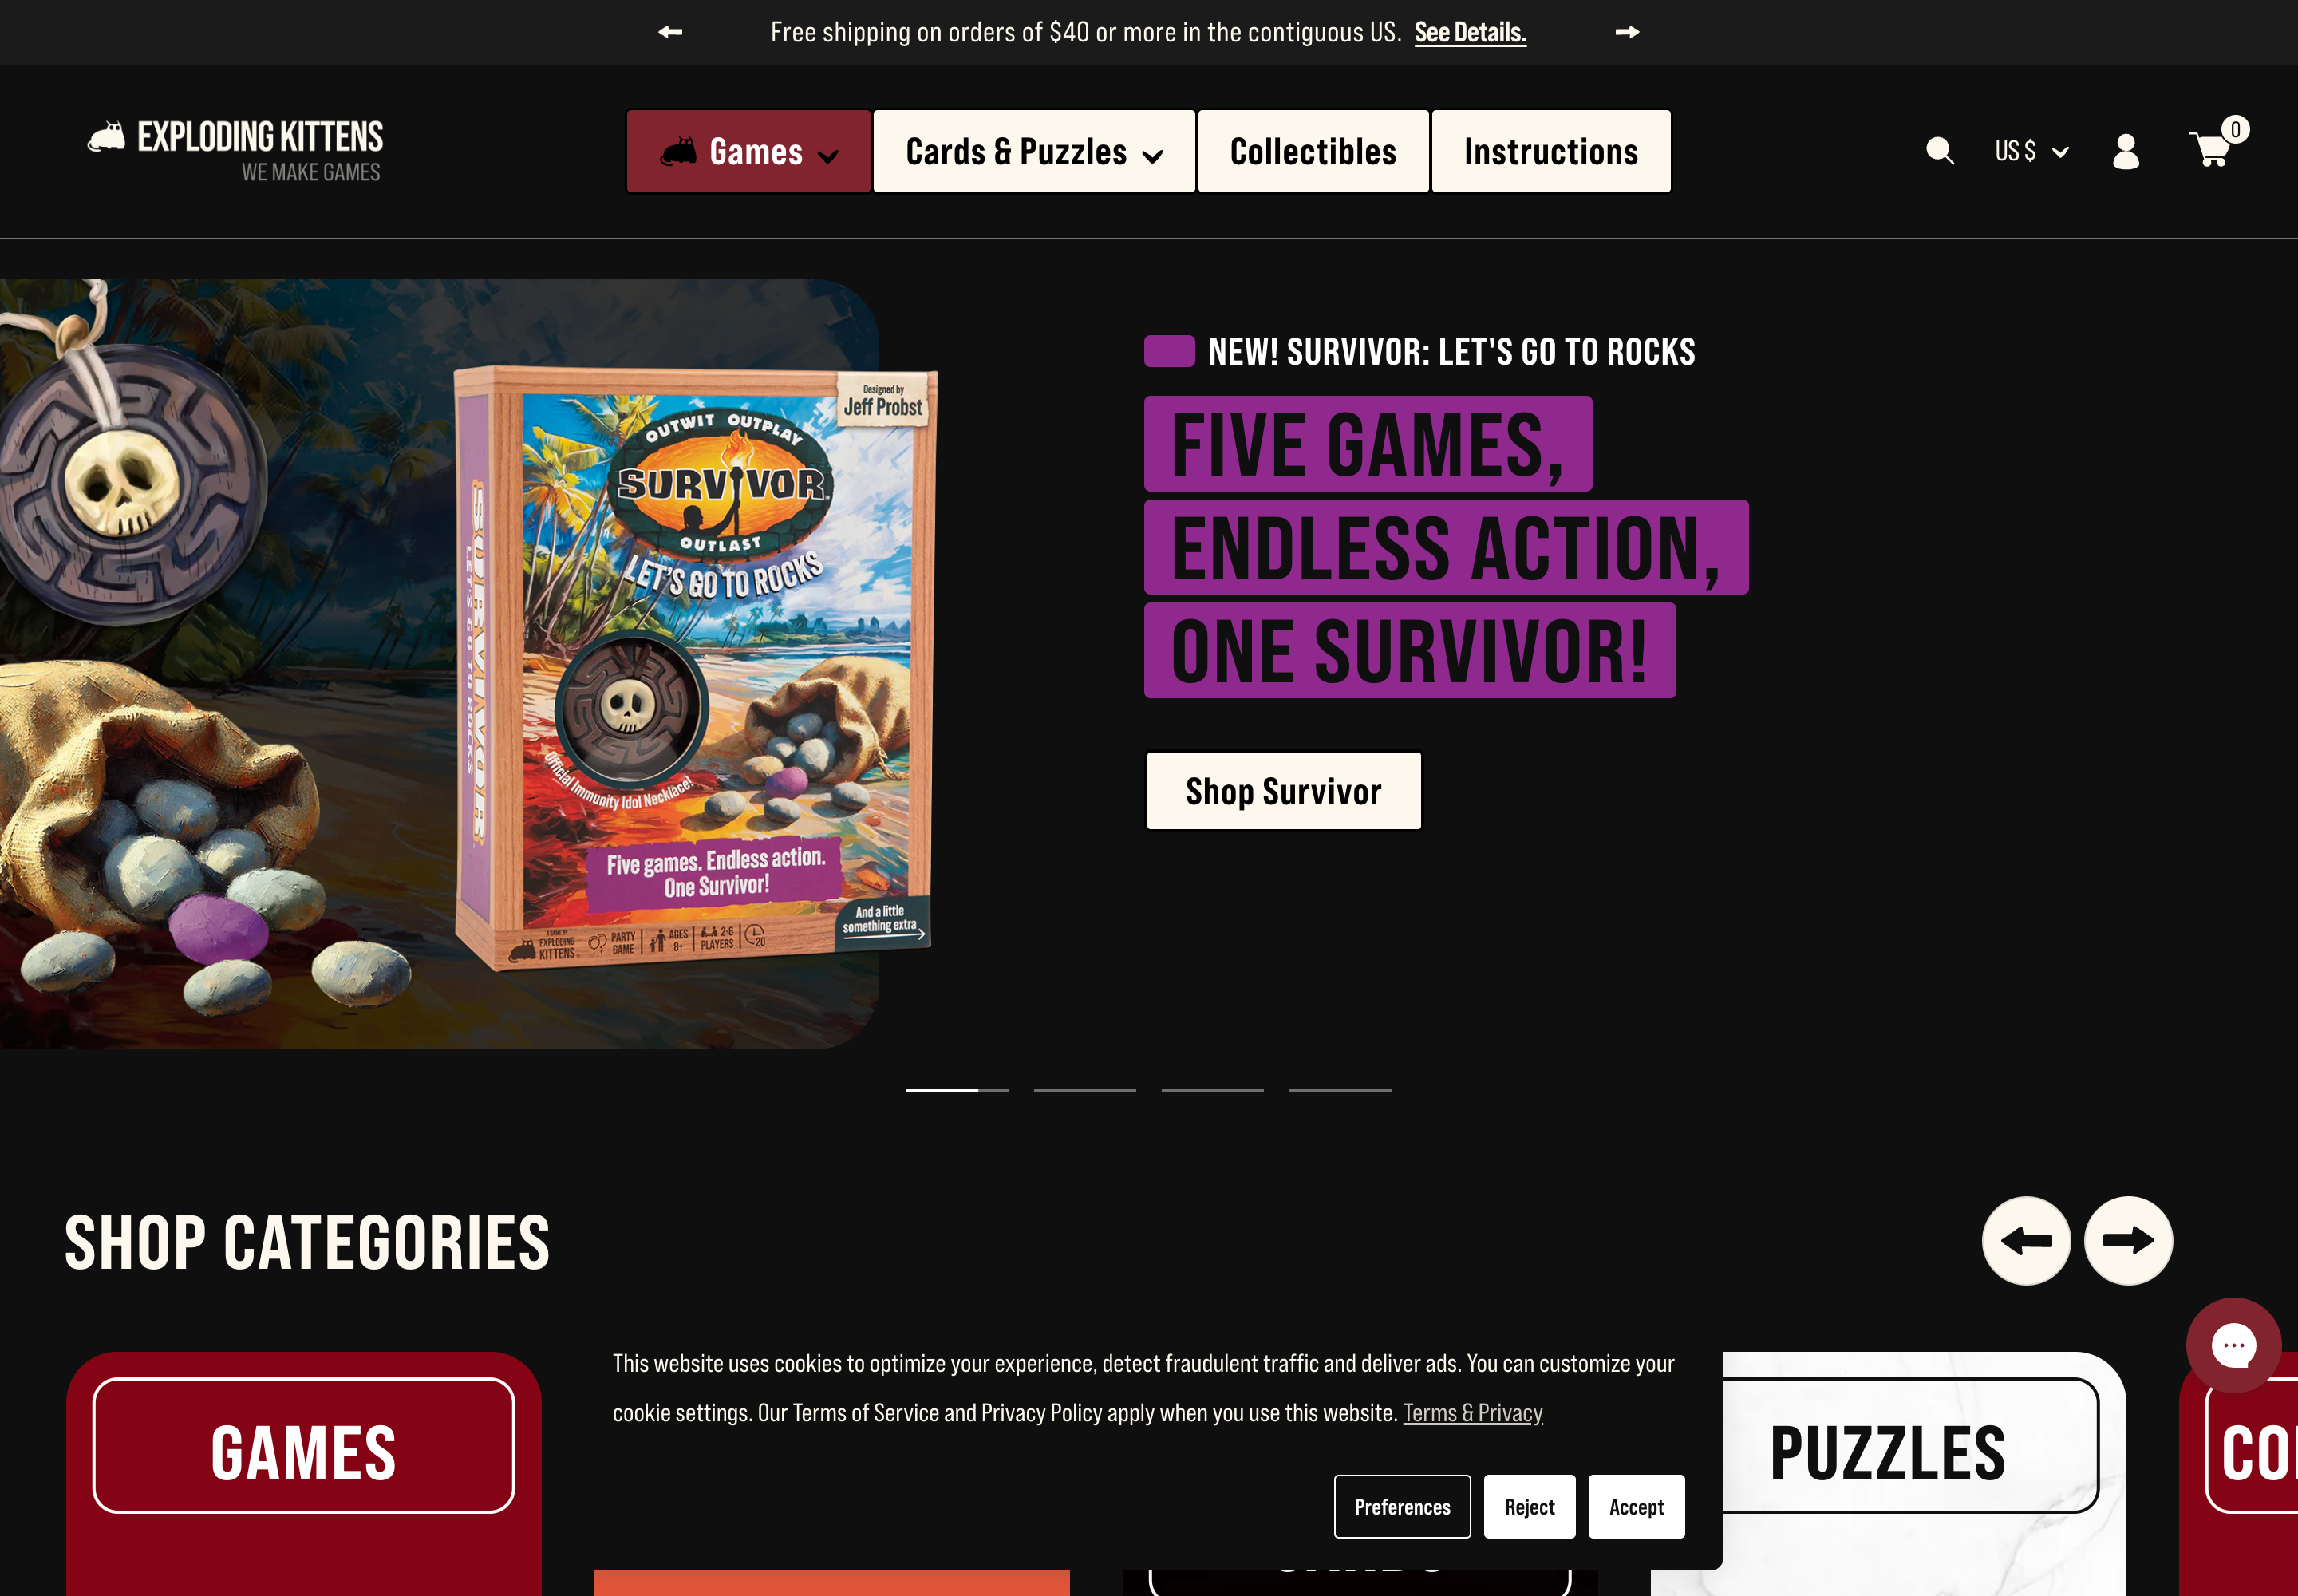This screenshot has height=1596, width=2298.
Task: Open the live chat bubble
Action: [x=2233, y=1345]
